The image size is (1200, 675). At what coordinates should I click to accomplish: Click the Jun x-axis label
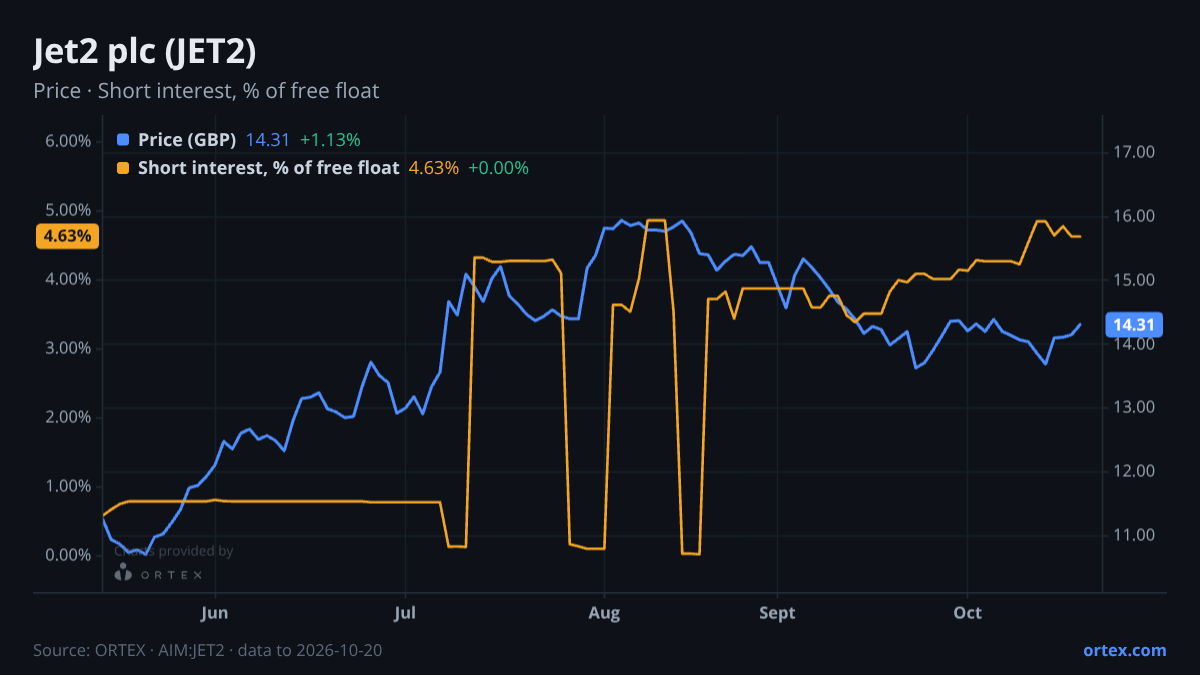(x=215, y=612)
